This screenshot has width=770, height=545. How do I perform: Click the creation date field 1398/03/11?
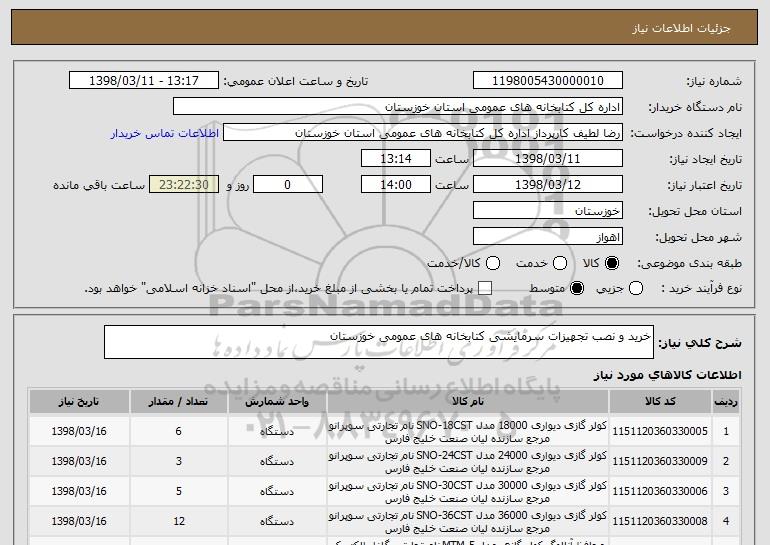[548, 159]
